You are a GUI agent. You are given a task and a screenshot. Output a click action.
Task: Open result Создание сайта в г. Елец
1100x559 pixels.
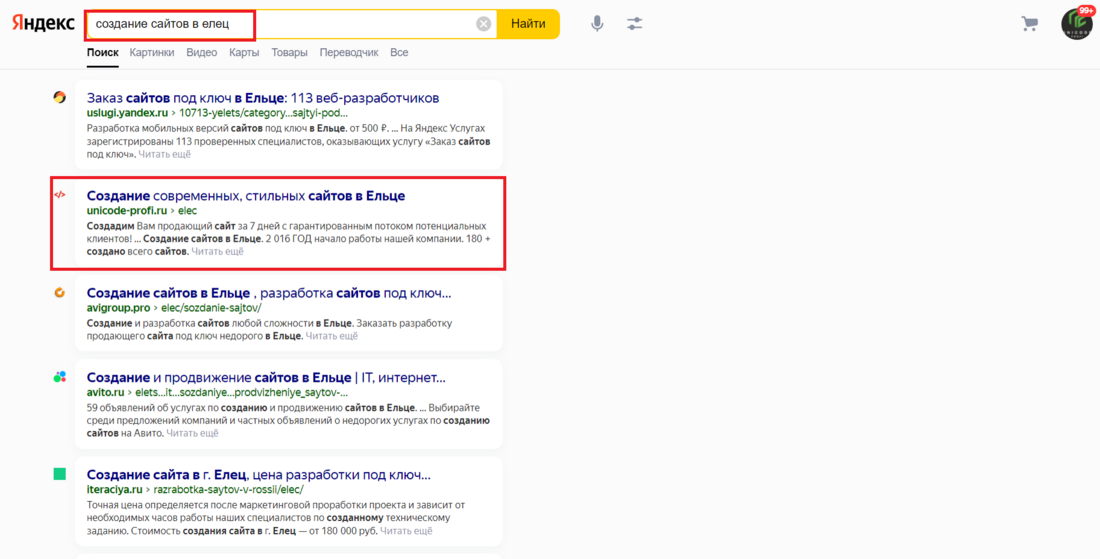point(259,475)
